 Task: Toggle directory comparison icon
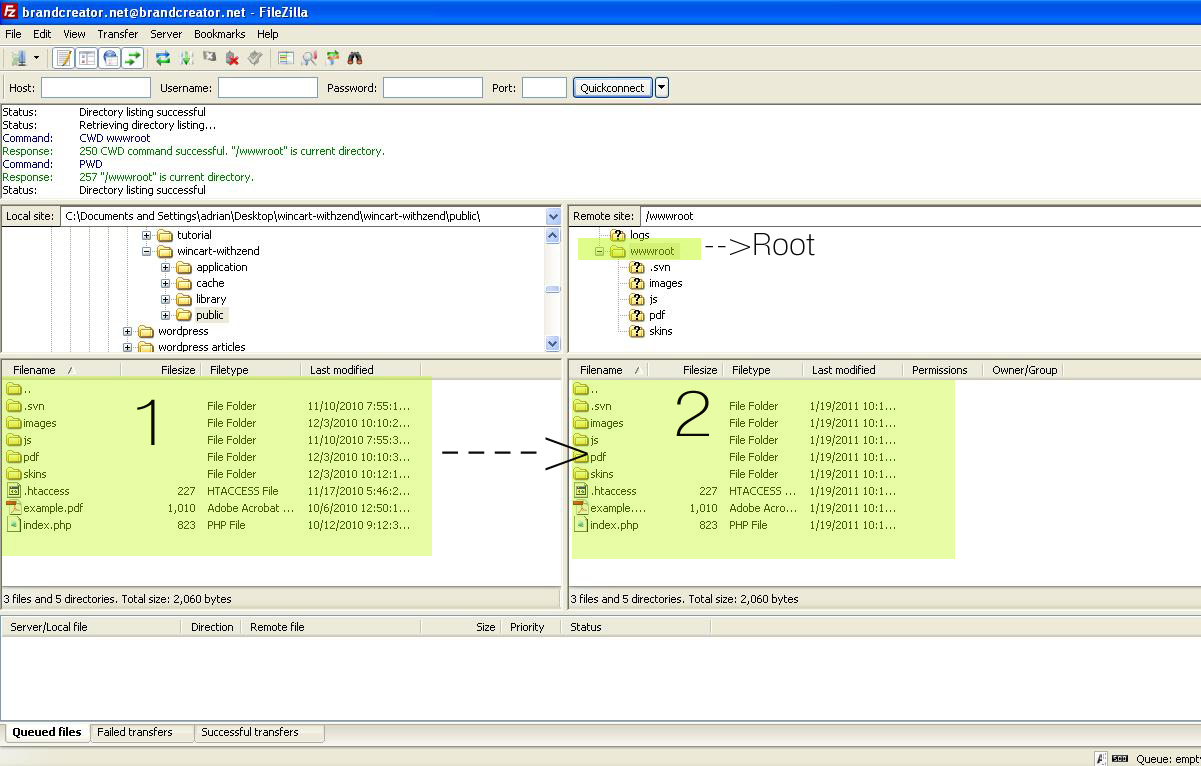(x=309, y=58)
